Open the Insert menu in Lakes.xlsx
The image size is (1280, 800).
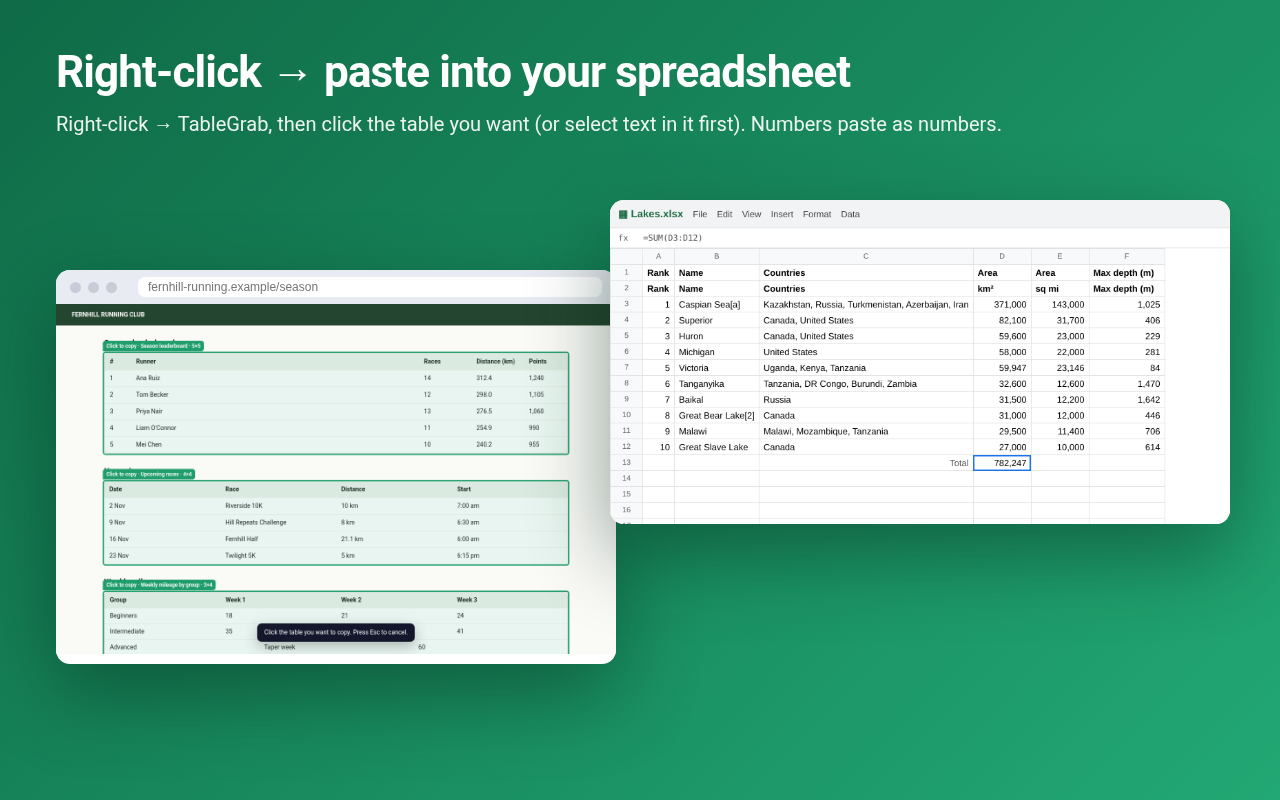[x=782, y=214]
